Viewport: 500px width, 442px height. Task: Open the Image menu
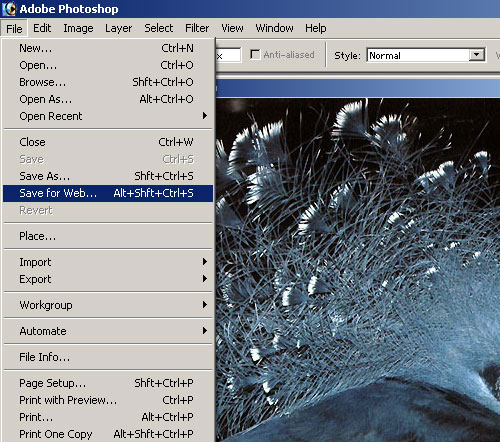[78, 28]
